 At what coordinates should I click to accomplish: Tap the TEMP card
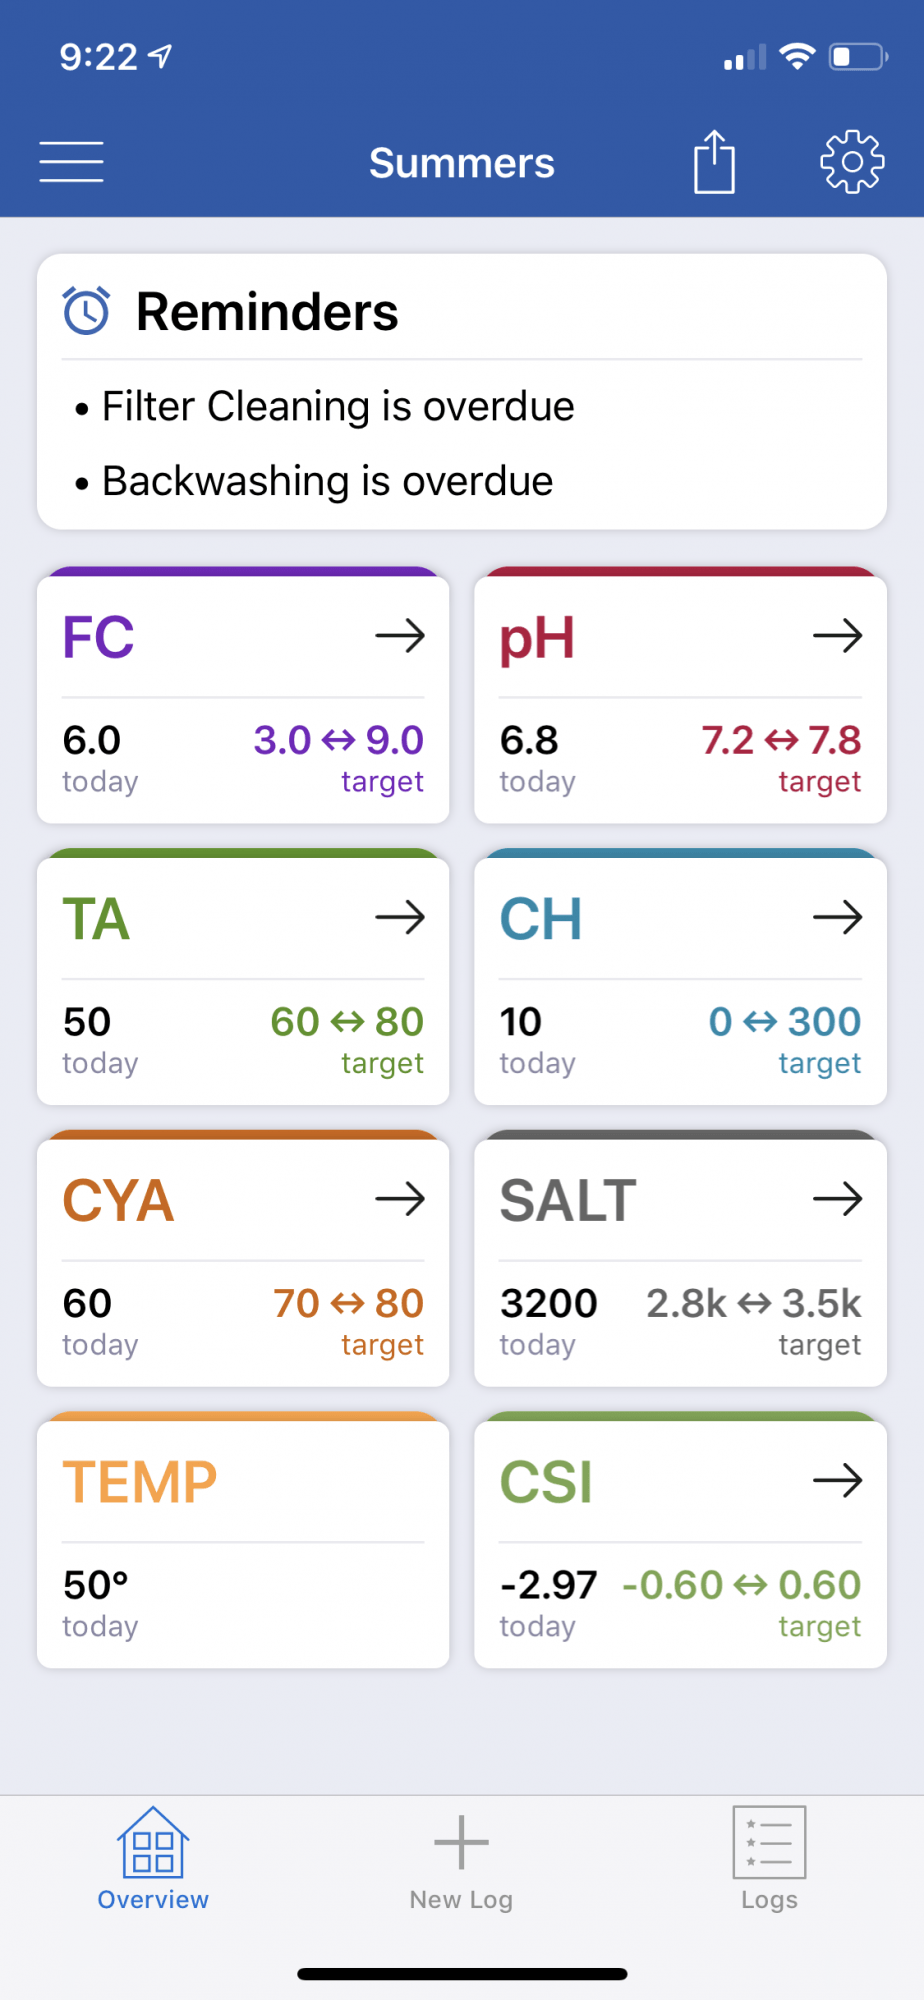[x=243, y=1540]
